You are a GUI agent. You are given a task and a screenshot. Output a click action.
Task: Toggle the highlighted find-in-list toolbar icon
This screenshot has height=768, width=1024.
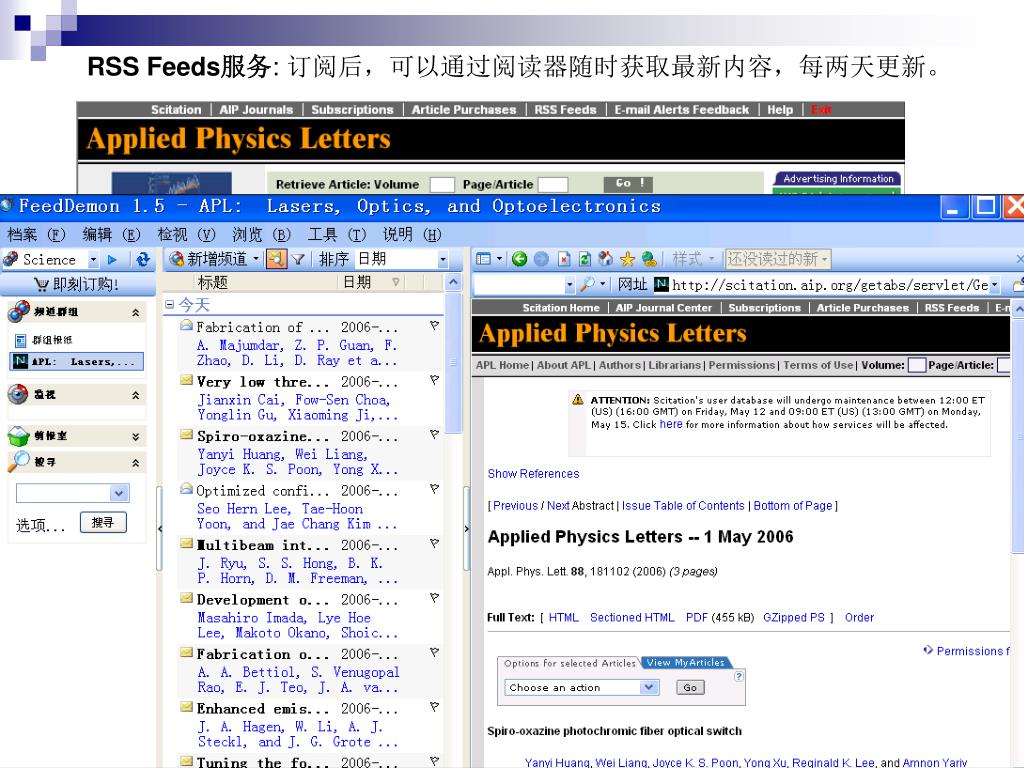click(276, 259)
